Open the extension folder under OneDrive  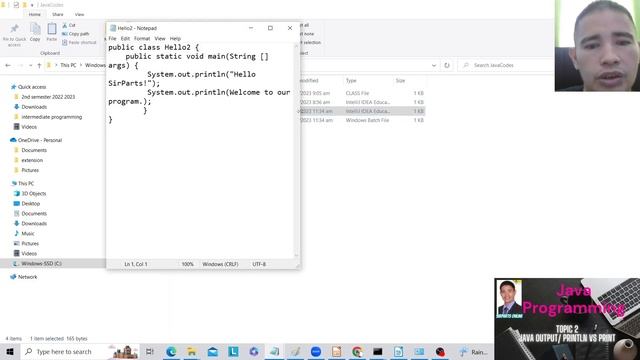coord(32,160)
